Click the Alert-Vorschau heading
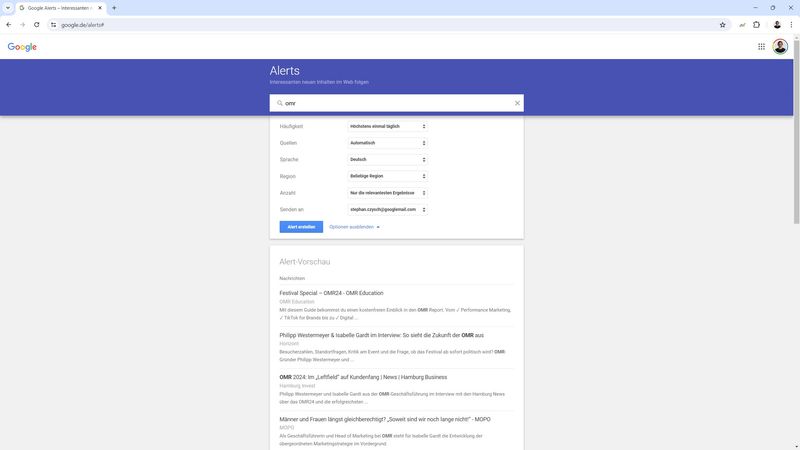 pyautogui.click(x=305, y=262)
